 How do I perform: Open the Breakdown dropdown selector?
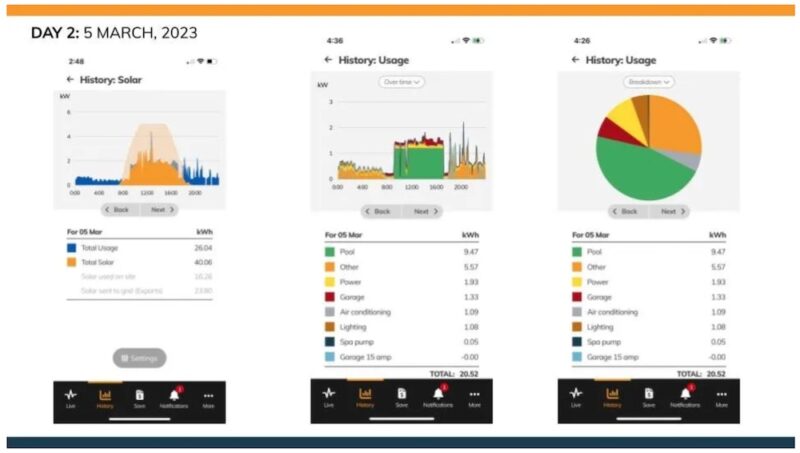click(x=648, y=82)
